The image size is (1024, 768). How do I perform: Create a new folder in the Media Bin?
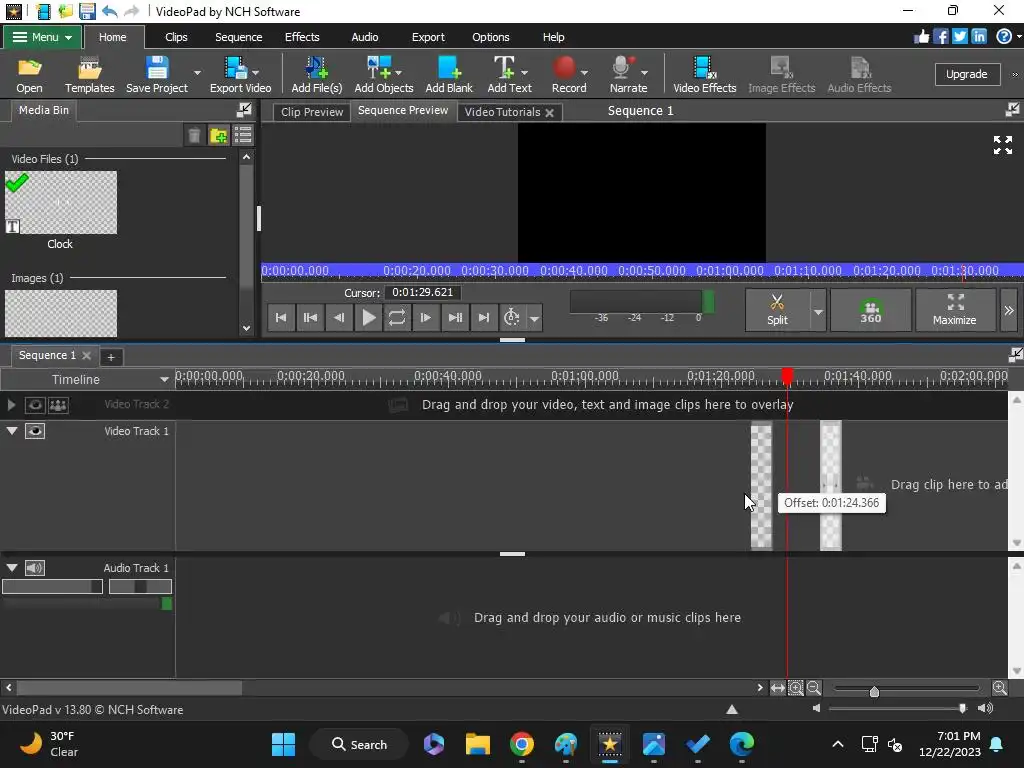pyautogui.click(x=218, y=135)
